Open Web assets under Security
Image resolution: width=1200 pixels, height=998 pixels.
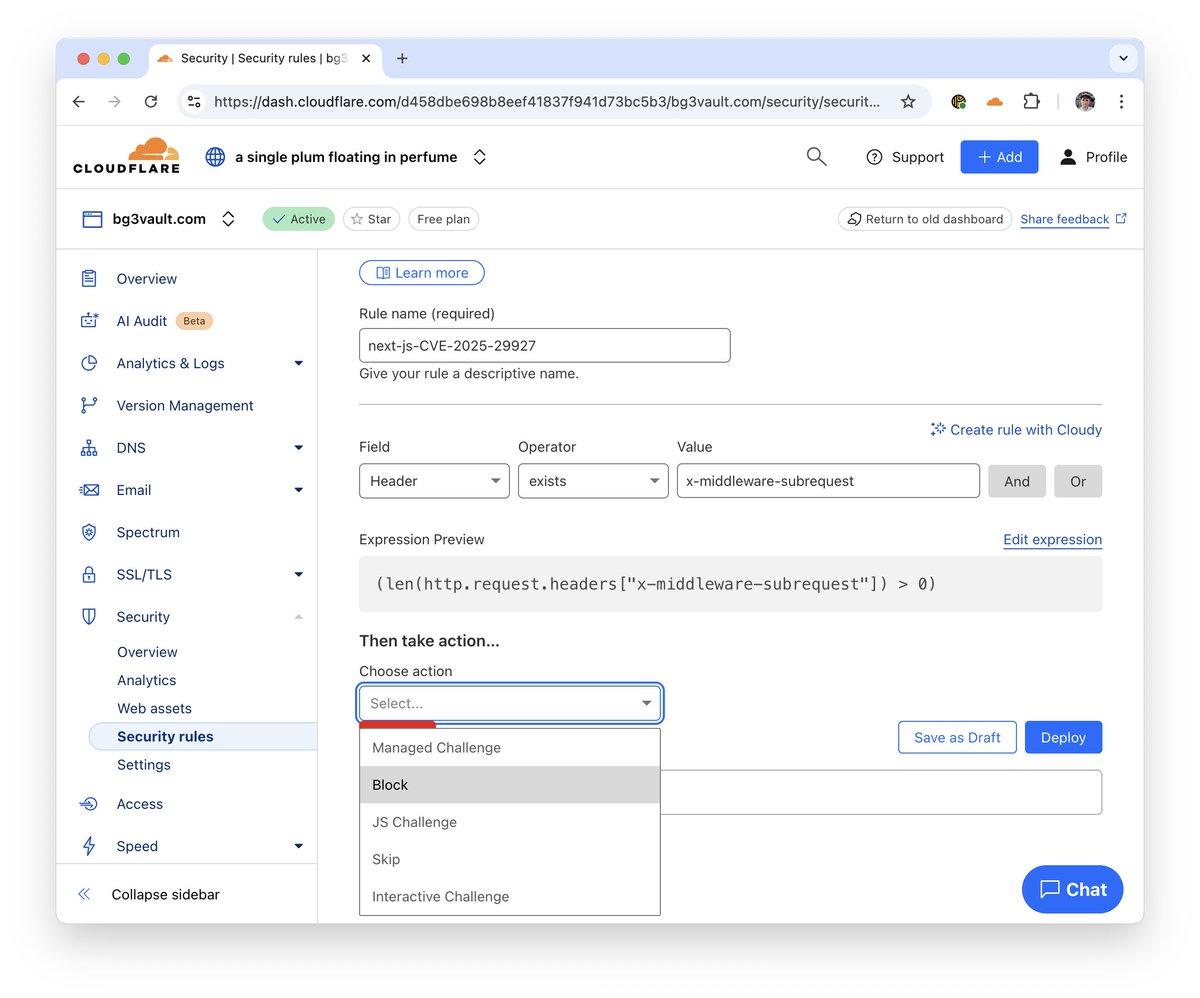point(154,708)
